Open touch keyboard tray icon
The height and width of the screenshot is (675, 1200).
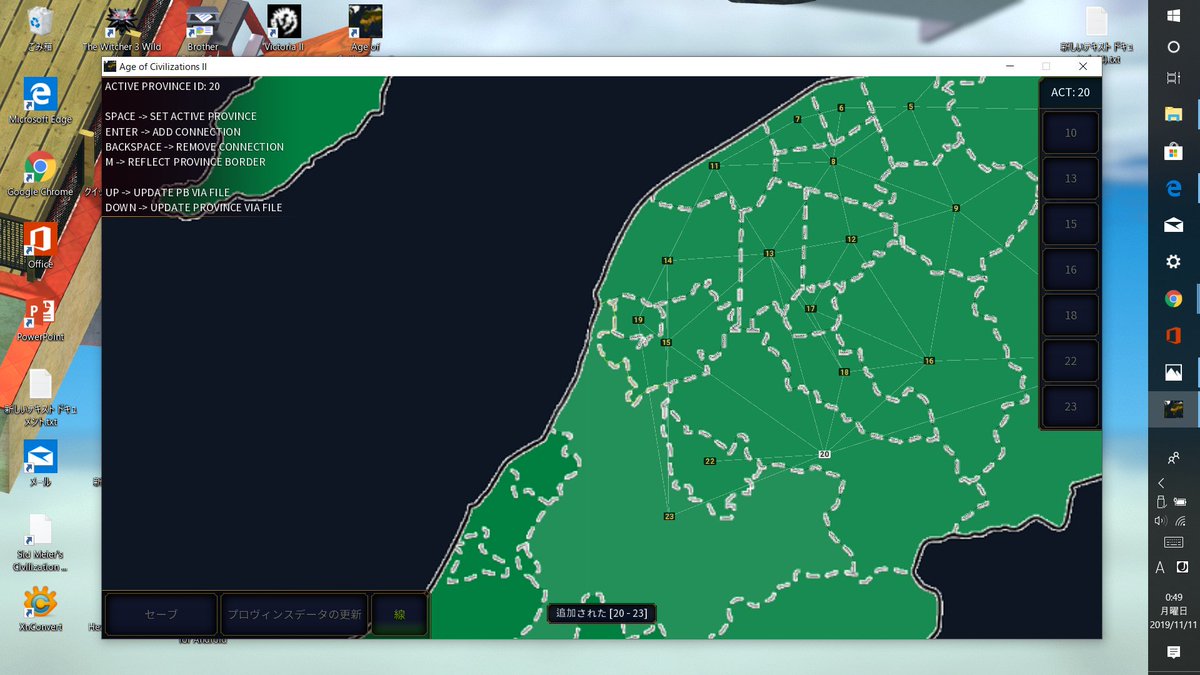[x=1174, y=543]
